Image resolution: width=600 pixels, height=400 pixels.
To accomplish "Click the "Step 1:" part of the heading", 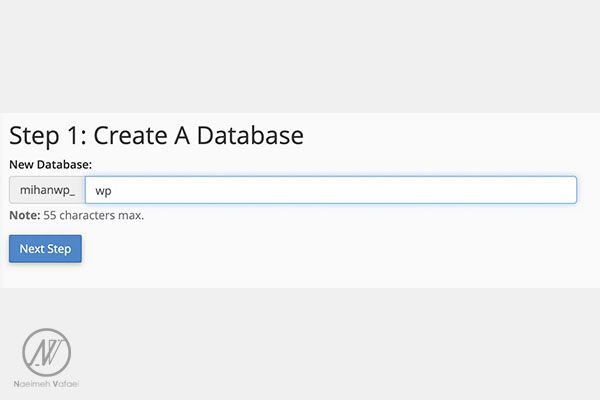I will pos(47,136).
